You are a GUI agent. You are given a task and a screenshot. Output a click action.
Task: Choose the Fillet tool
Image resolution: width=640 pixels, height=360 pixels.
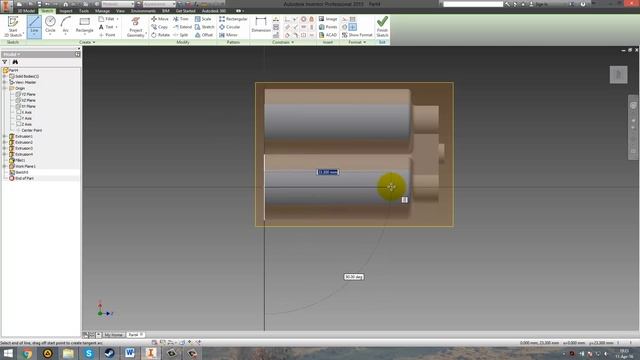click(x=107, y=19)
